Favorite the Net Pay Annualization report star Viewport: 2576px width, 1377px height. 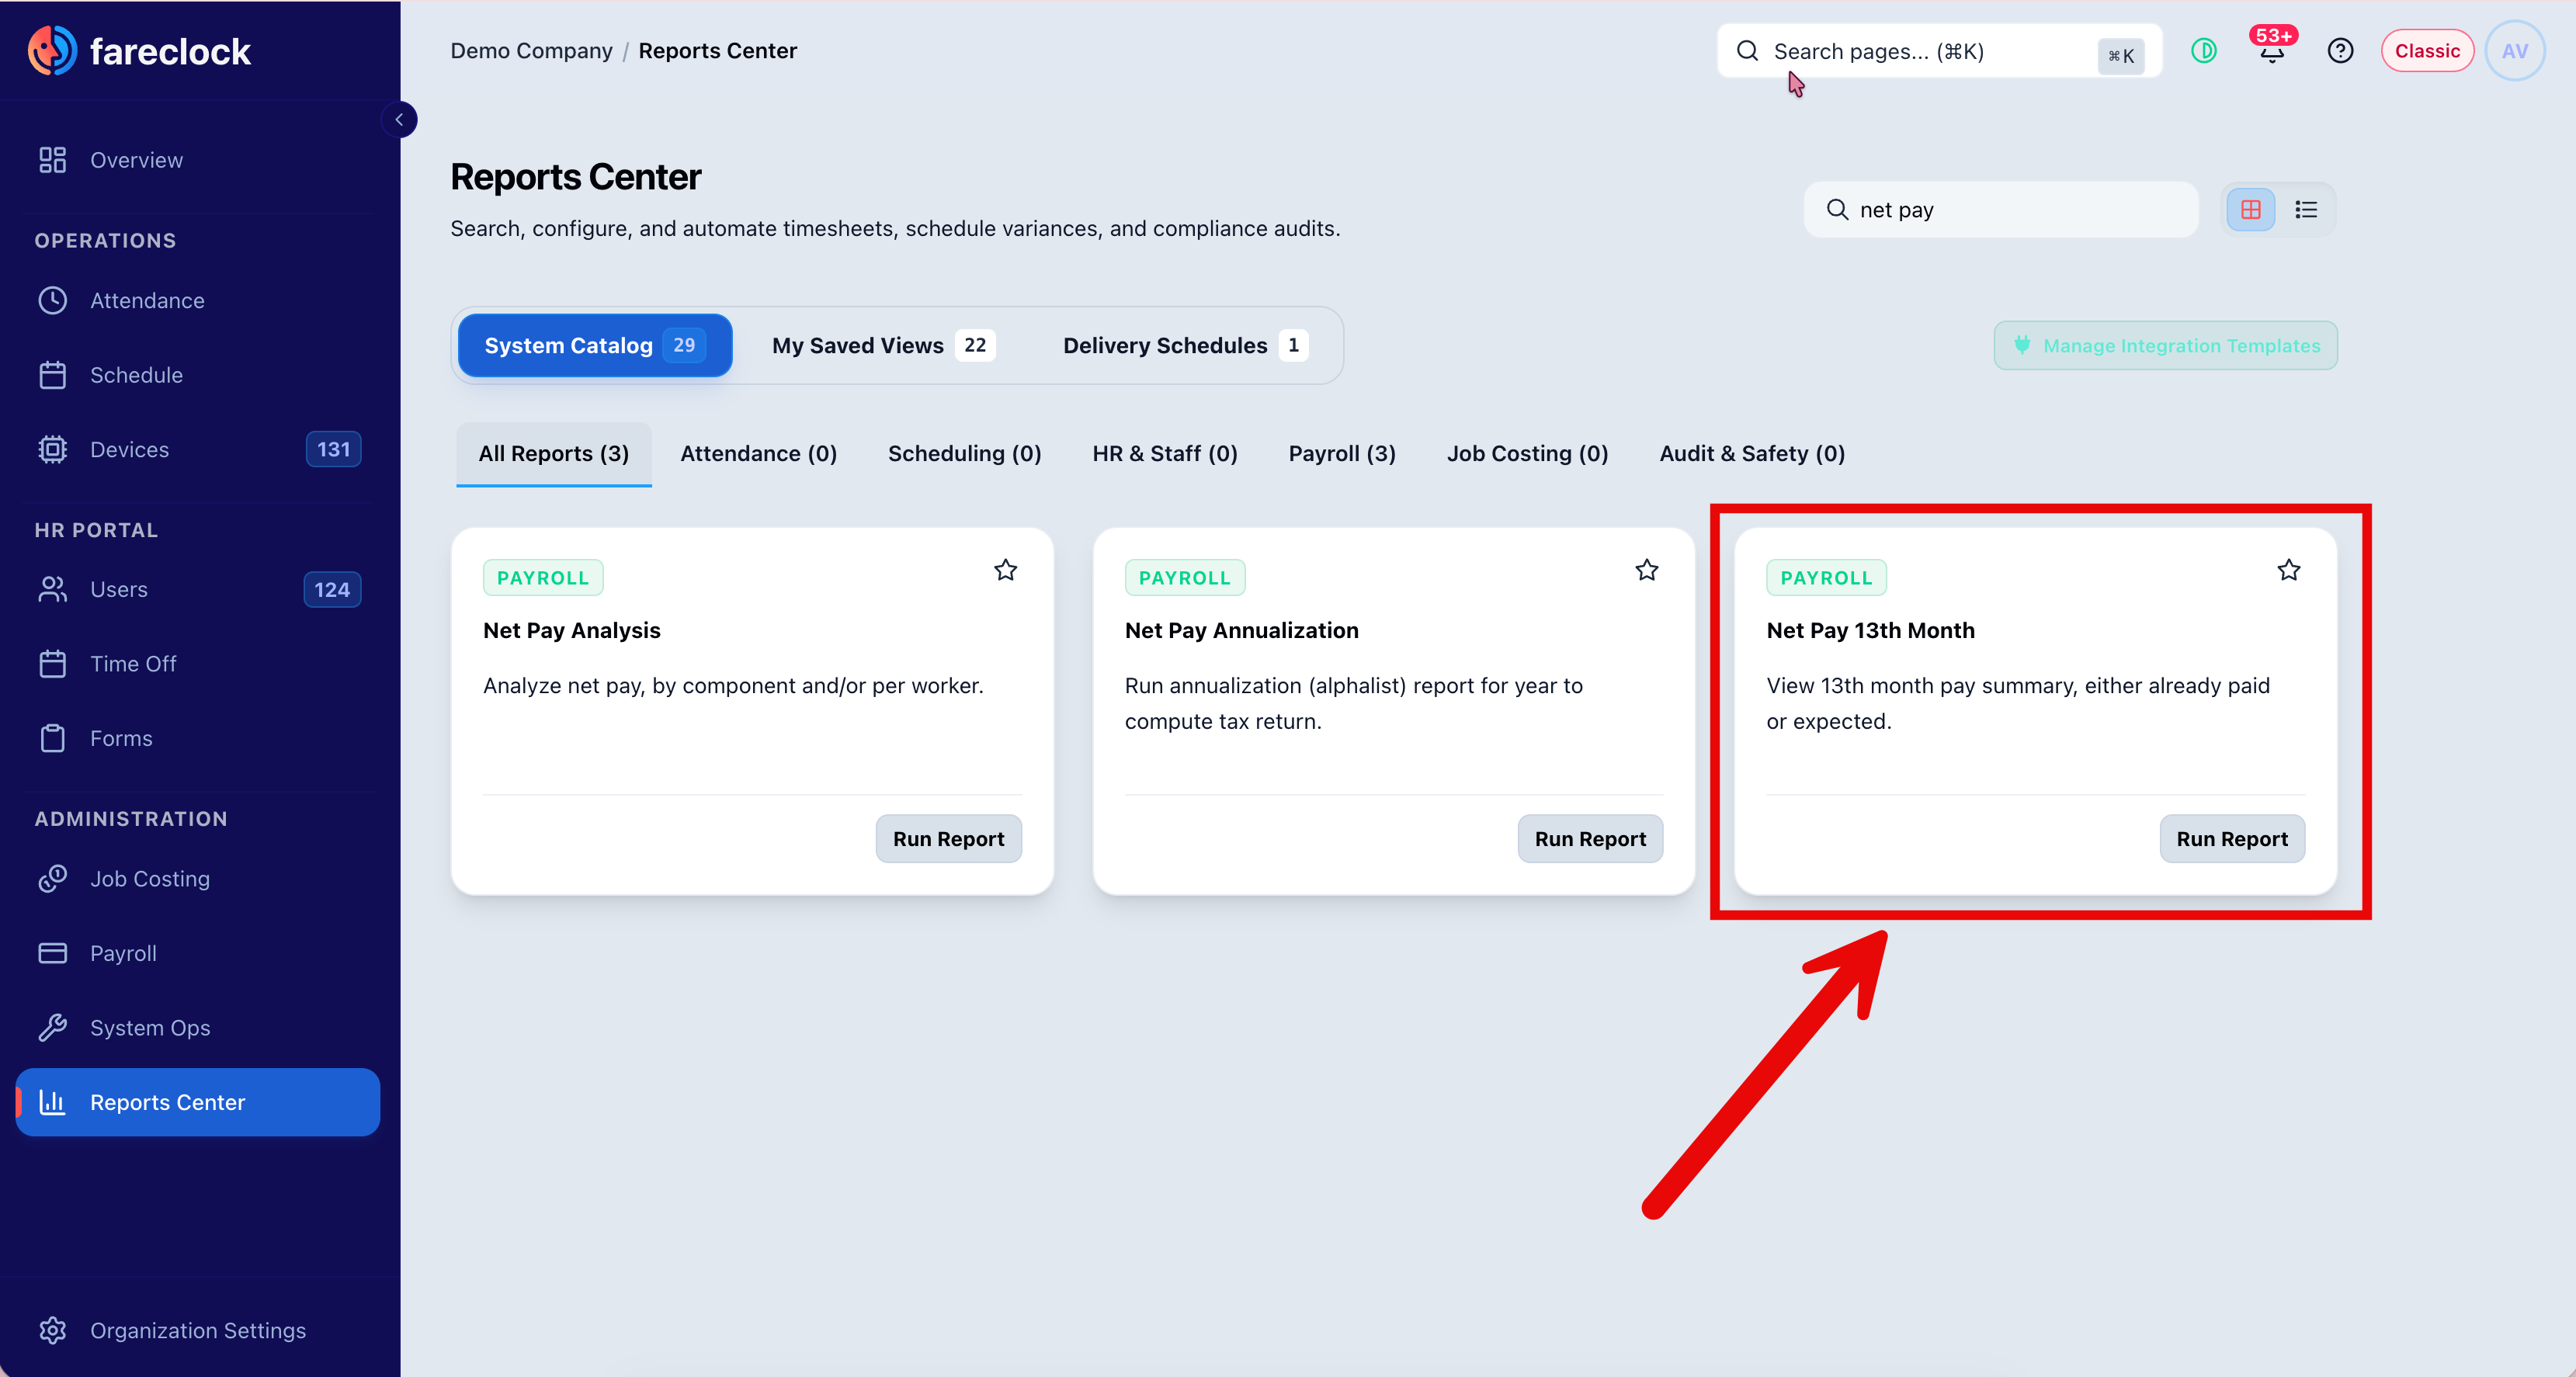click(x=1647, y=570)
